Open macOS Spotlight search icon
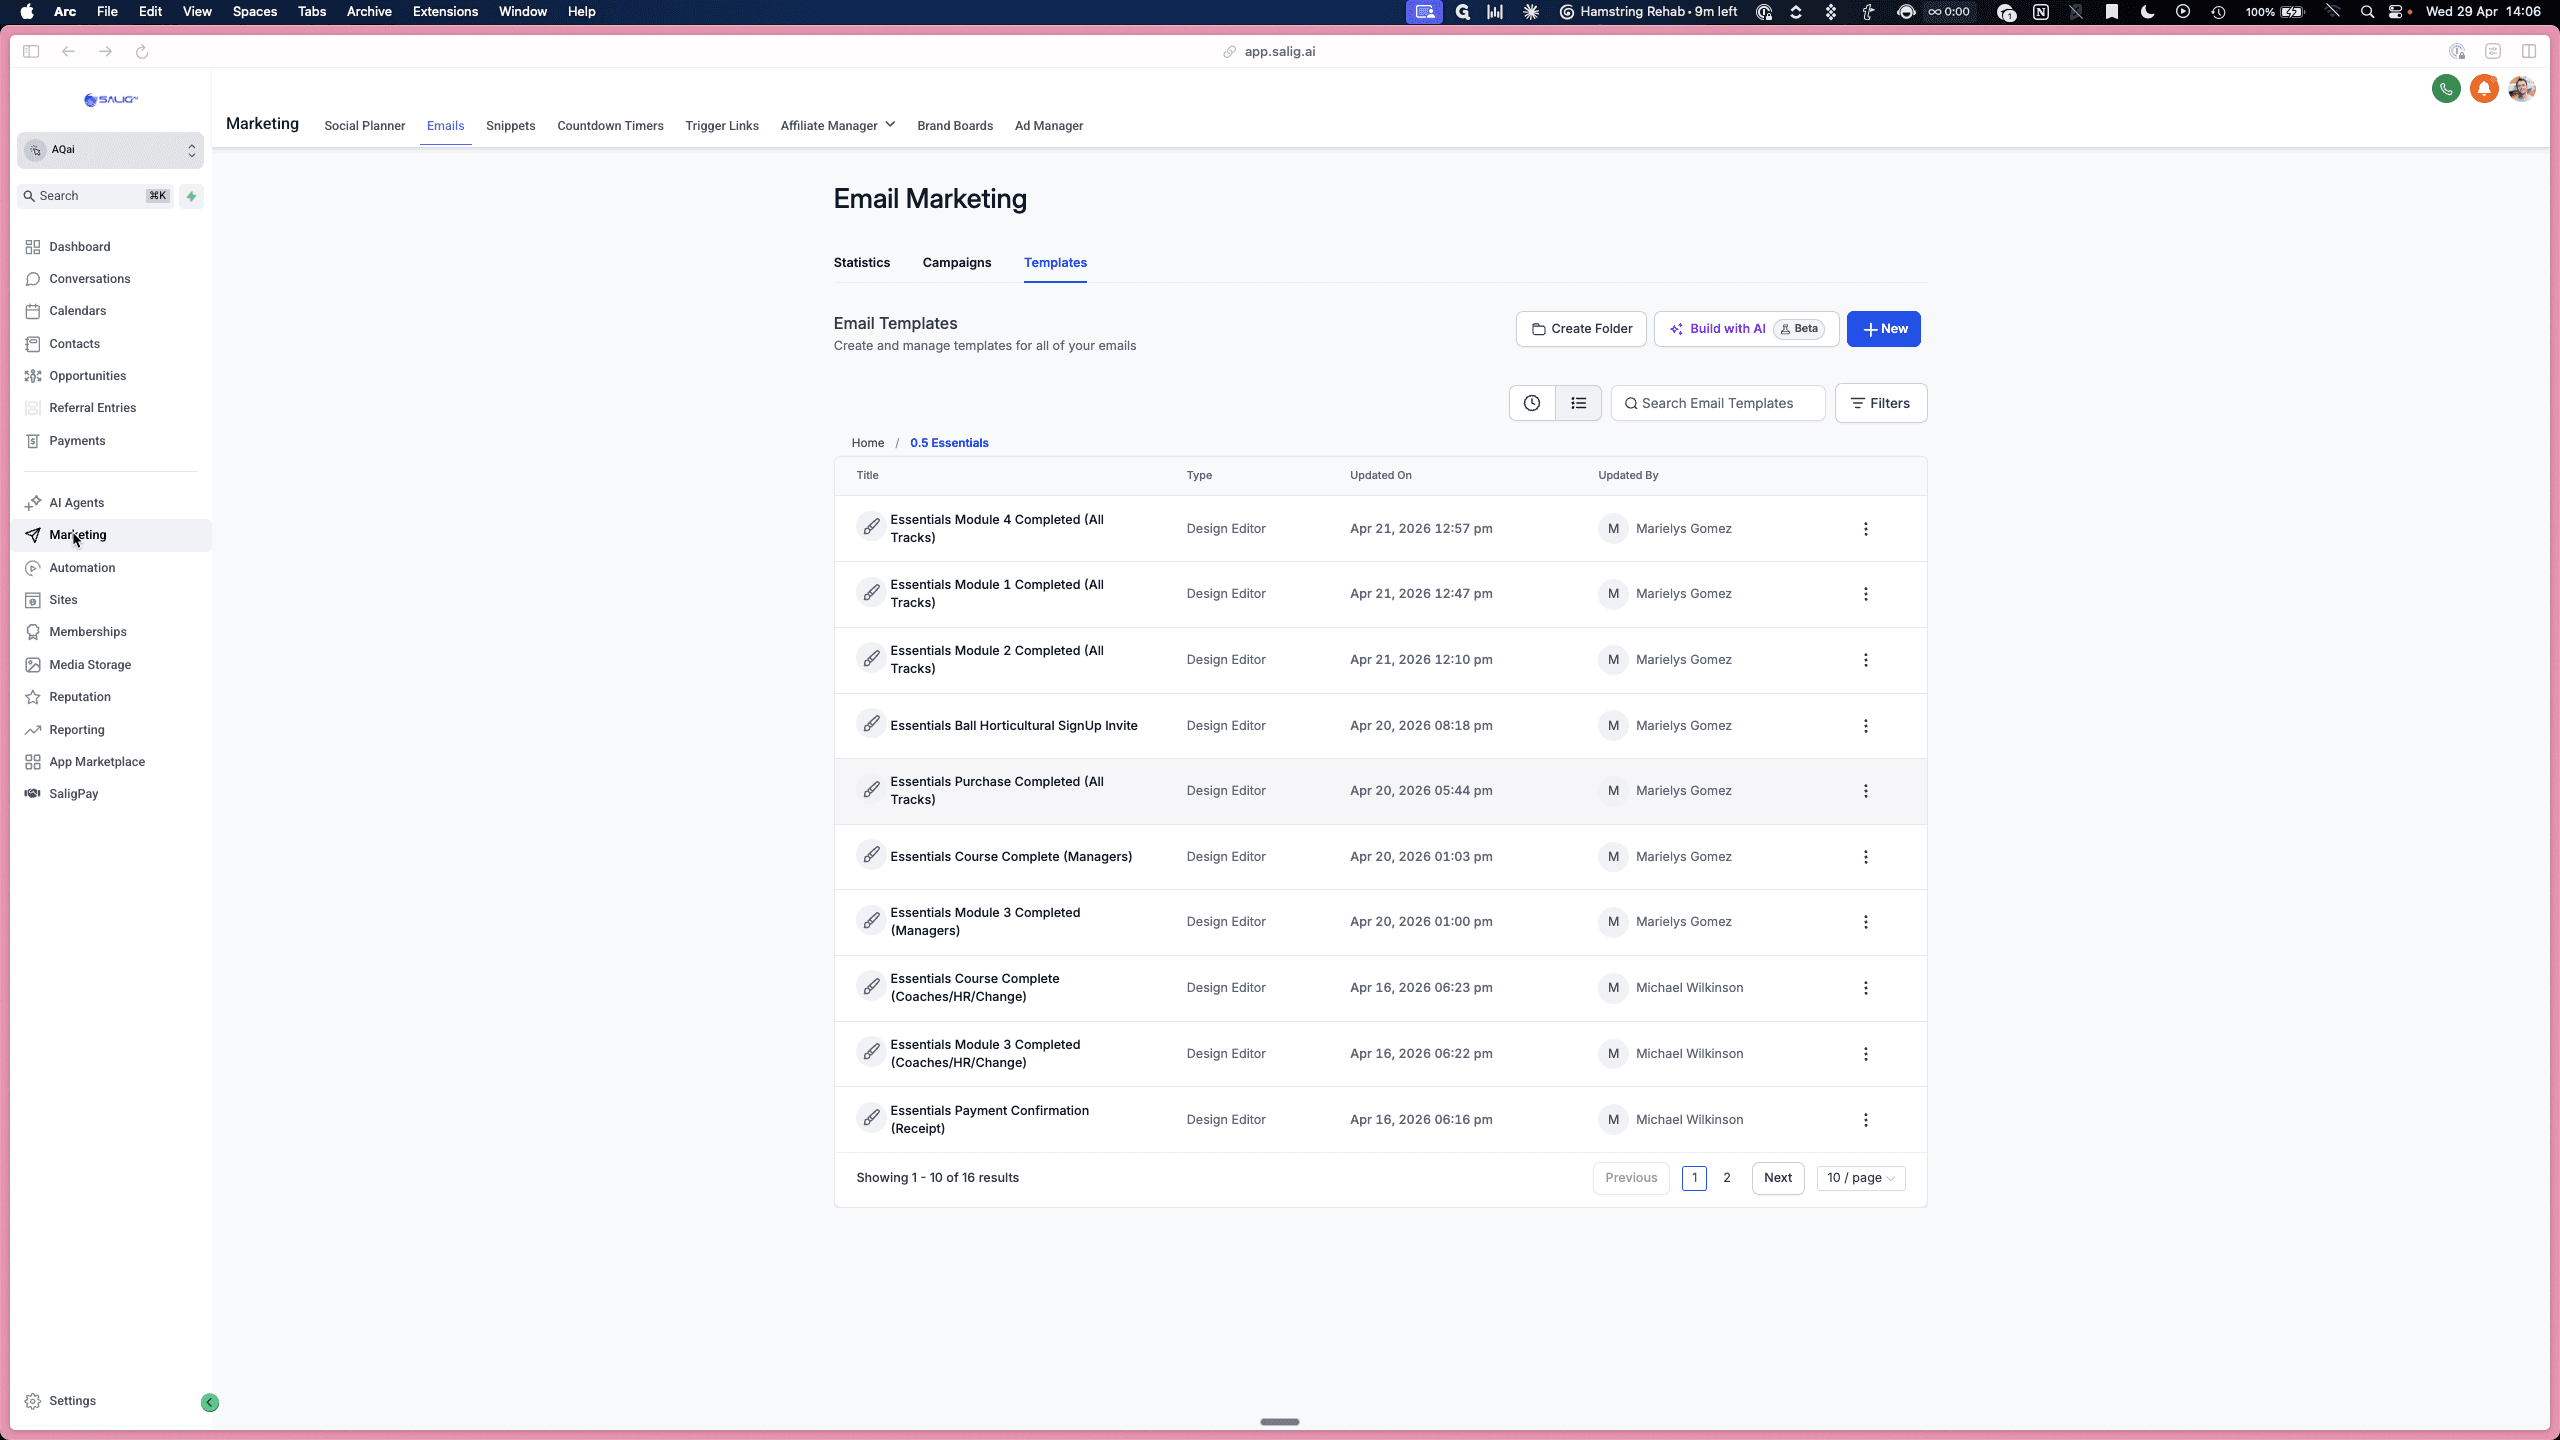This screenshot has width=2560, height=1440. point(2367,12)
